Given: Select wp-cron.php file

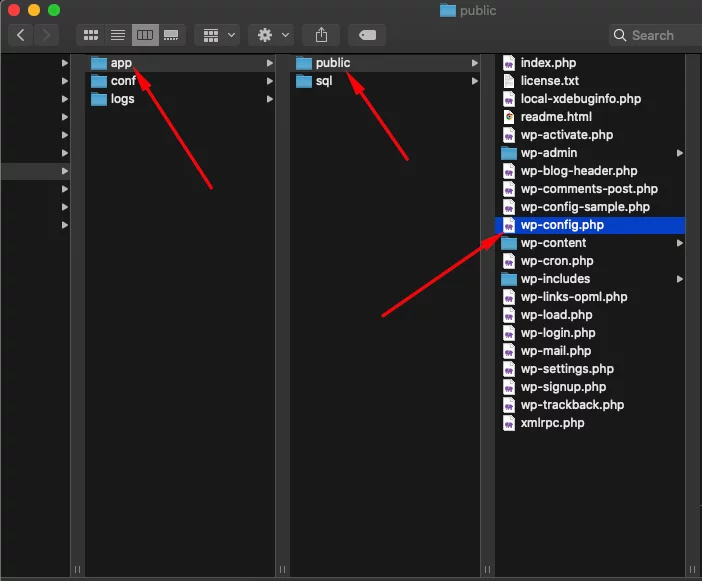Looking at the screenshot, I should pos(590,261).
